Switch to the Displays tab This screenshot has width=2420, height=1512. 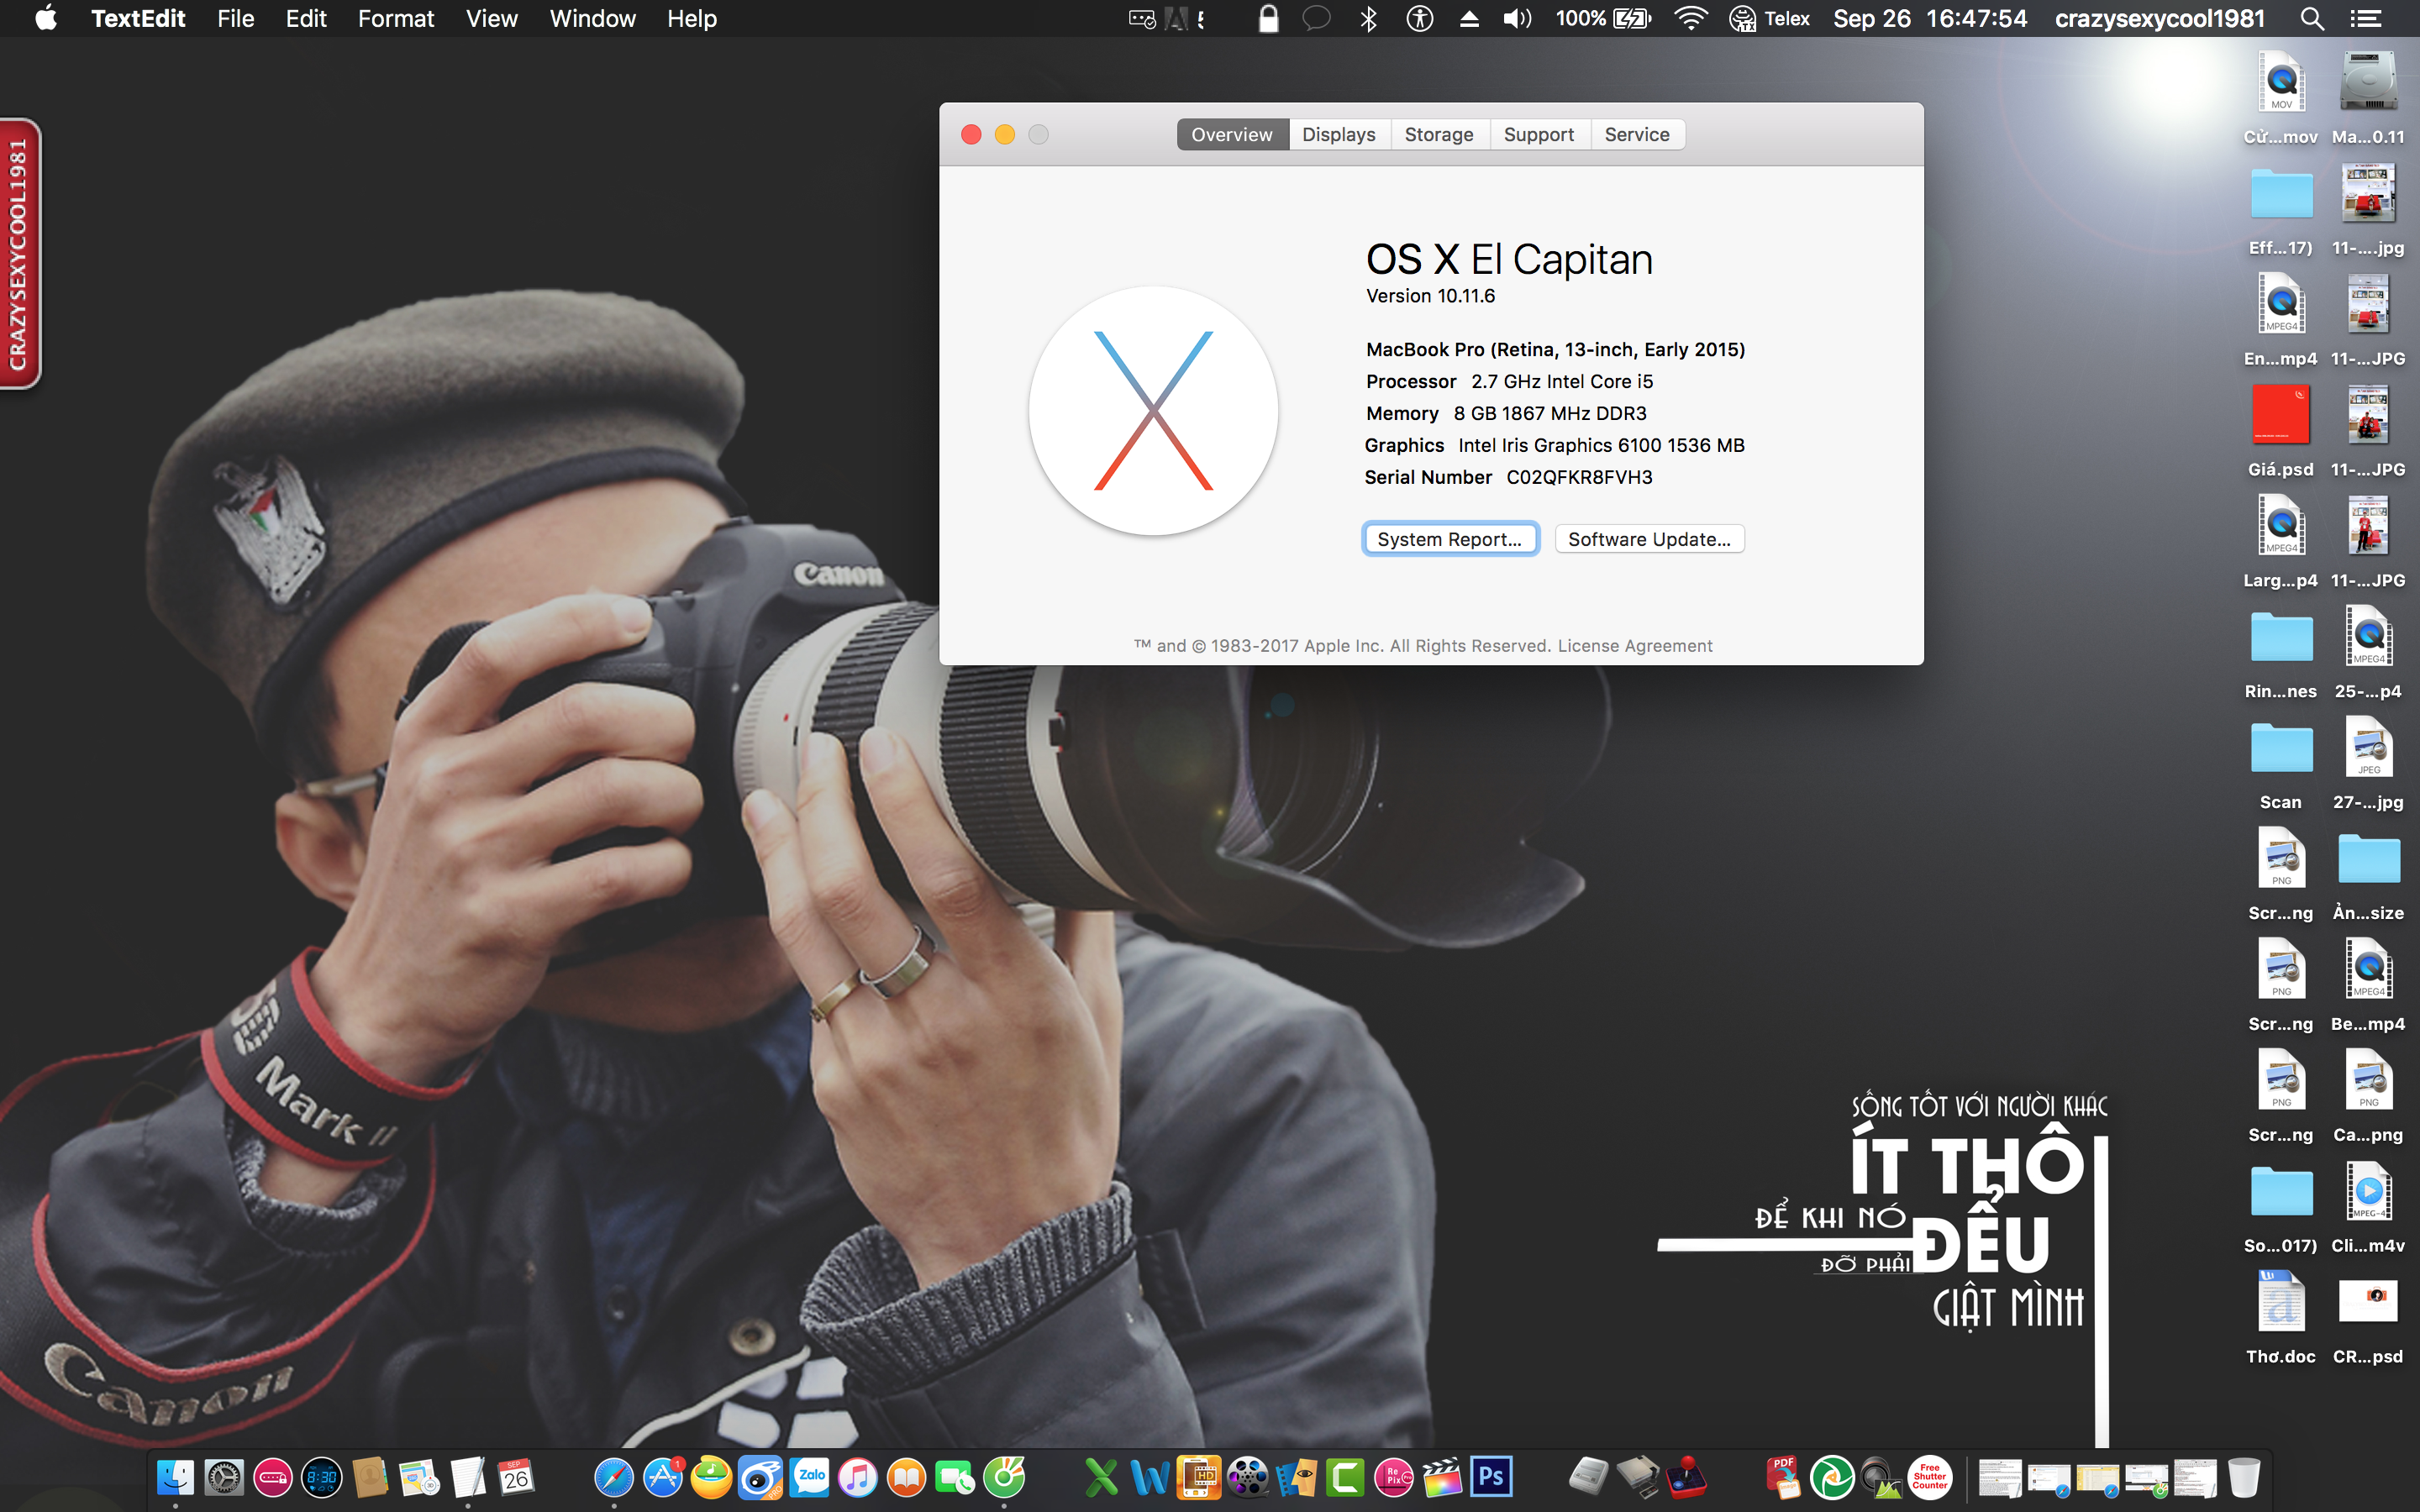tap(1339, 135)
